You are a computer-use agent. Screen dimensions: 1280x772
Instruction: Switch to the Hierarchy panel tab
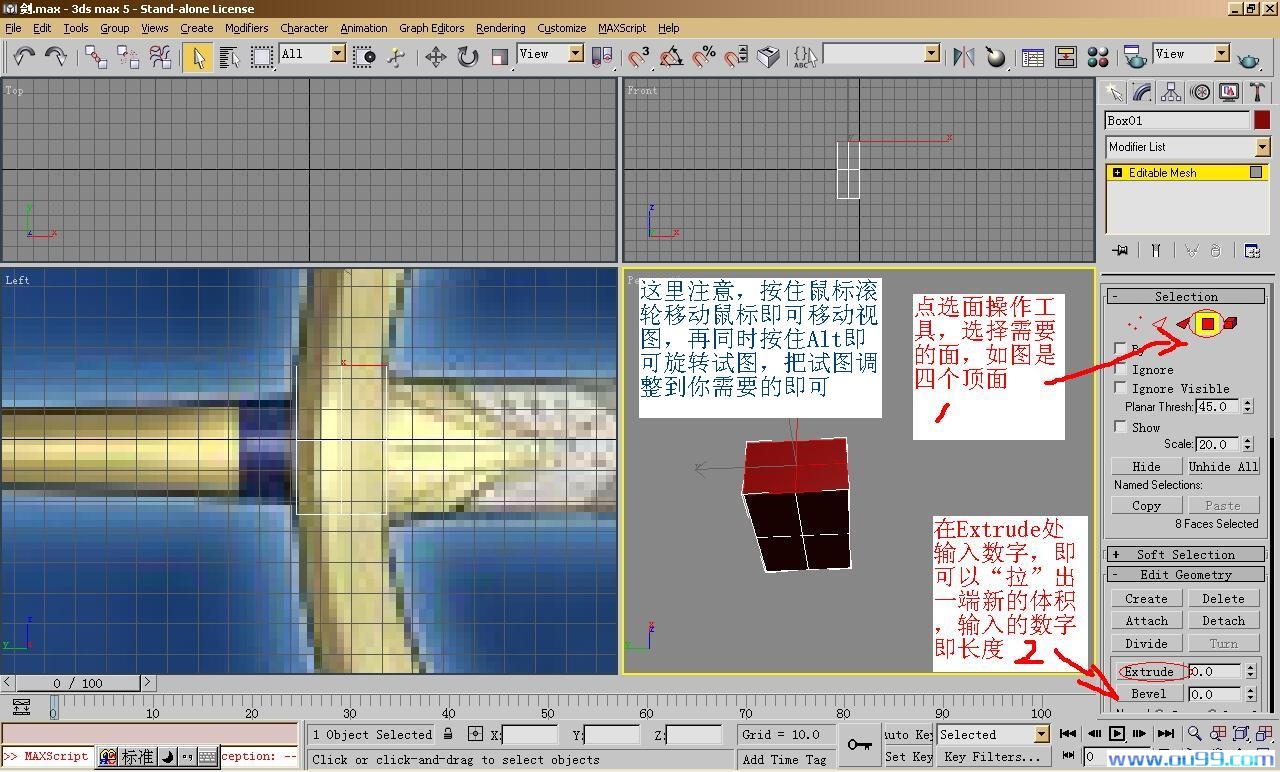pyautogui.click(x=1171, y=92)
